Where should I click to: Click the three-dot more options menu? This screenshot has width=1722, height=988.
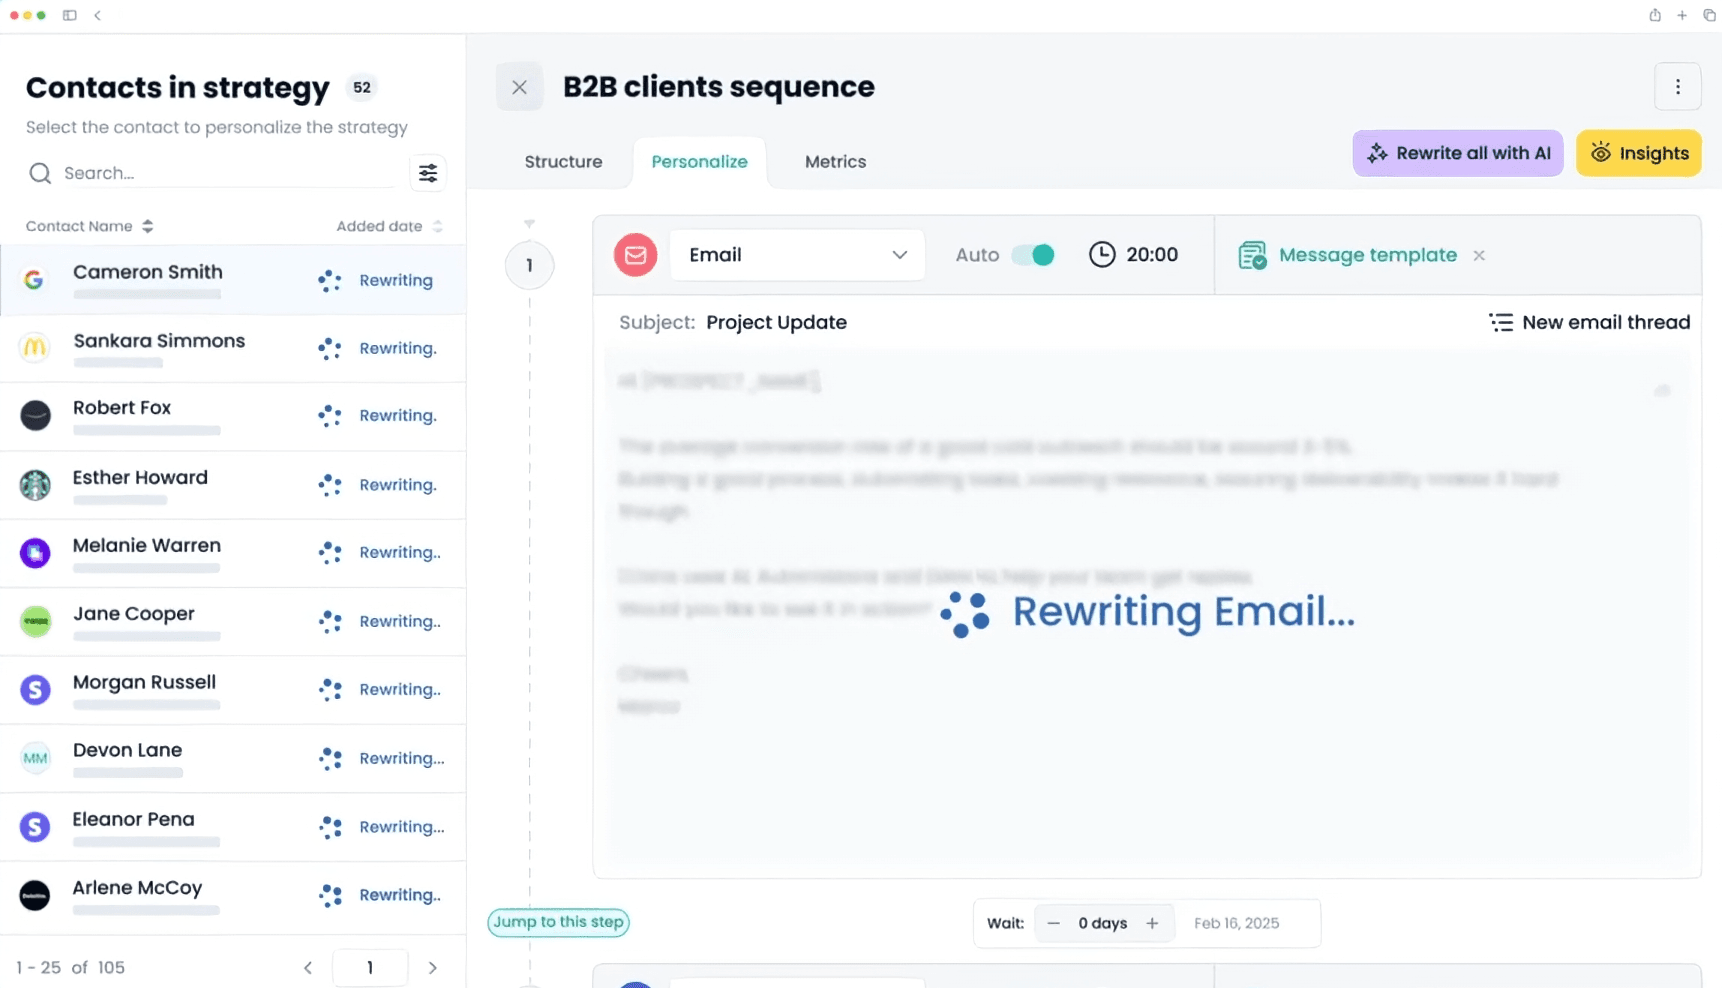click(x=1677, y=87)
